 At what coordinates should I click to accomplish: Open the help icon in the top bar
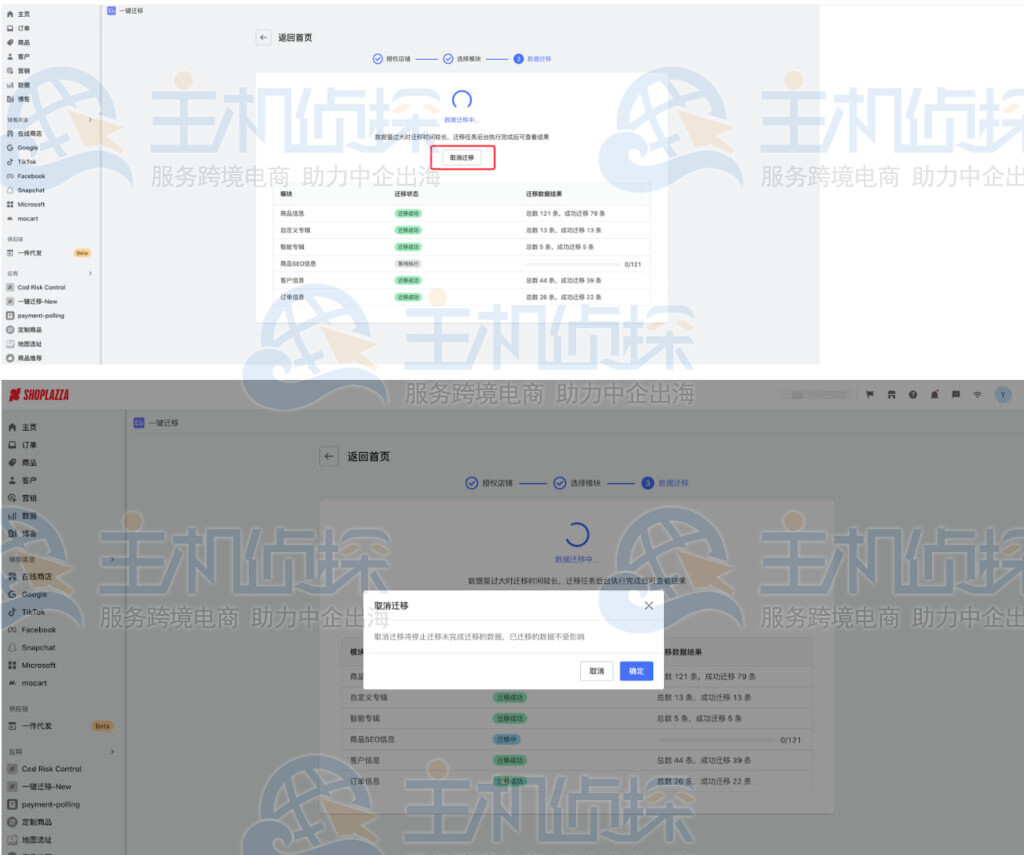[912, 394]
